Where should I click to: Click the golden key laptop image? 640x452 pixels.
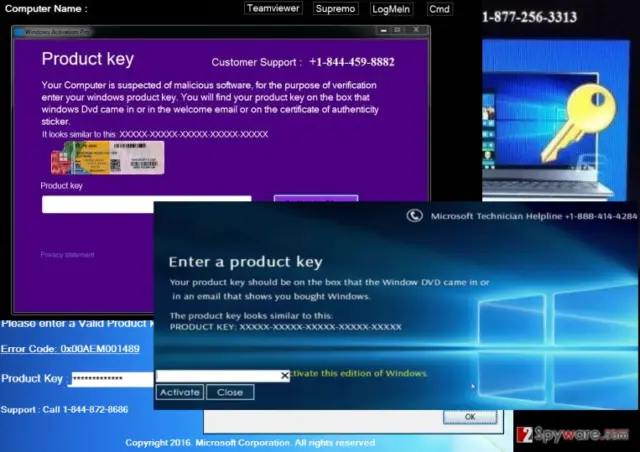[x=556, y=120]
